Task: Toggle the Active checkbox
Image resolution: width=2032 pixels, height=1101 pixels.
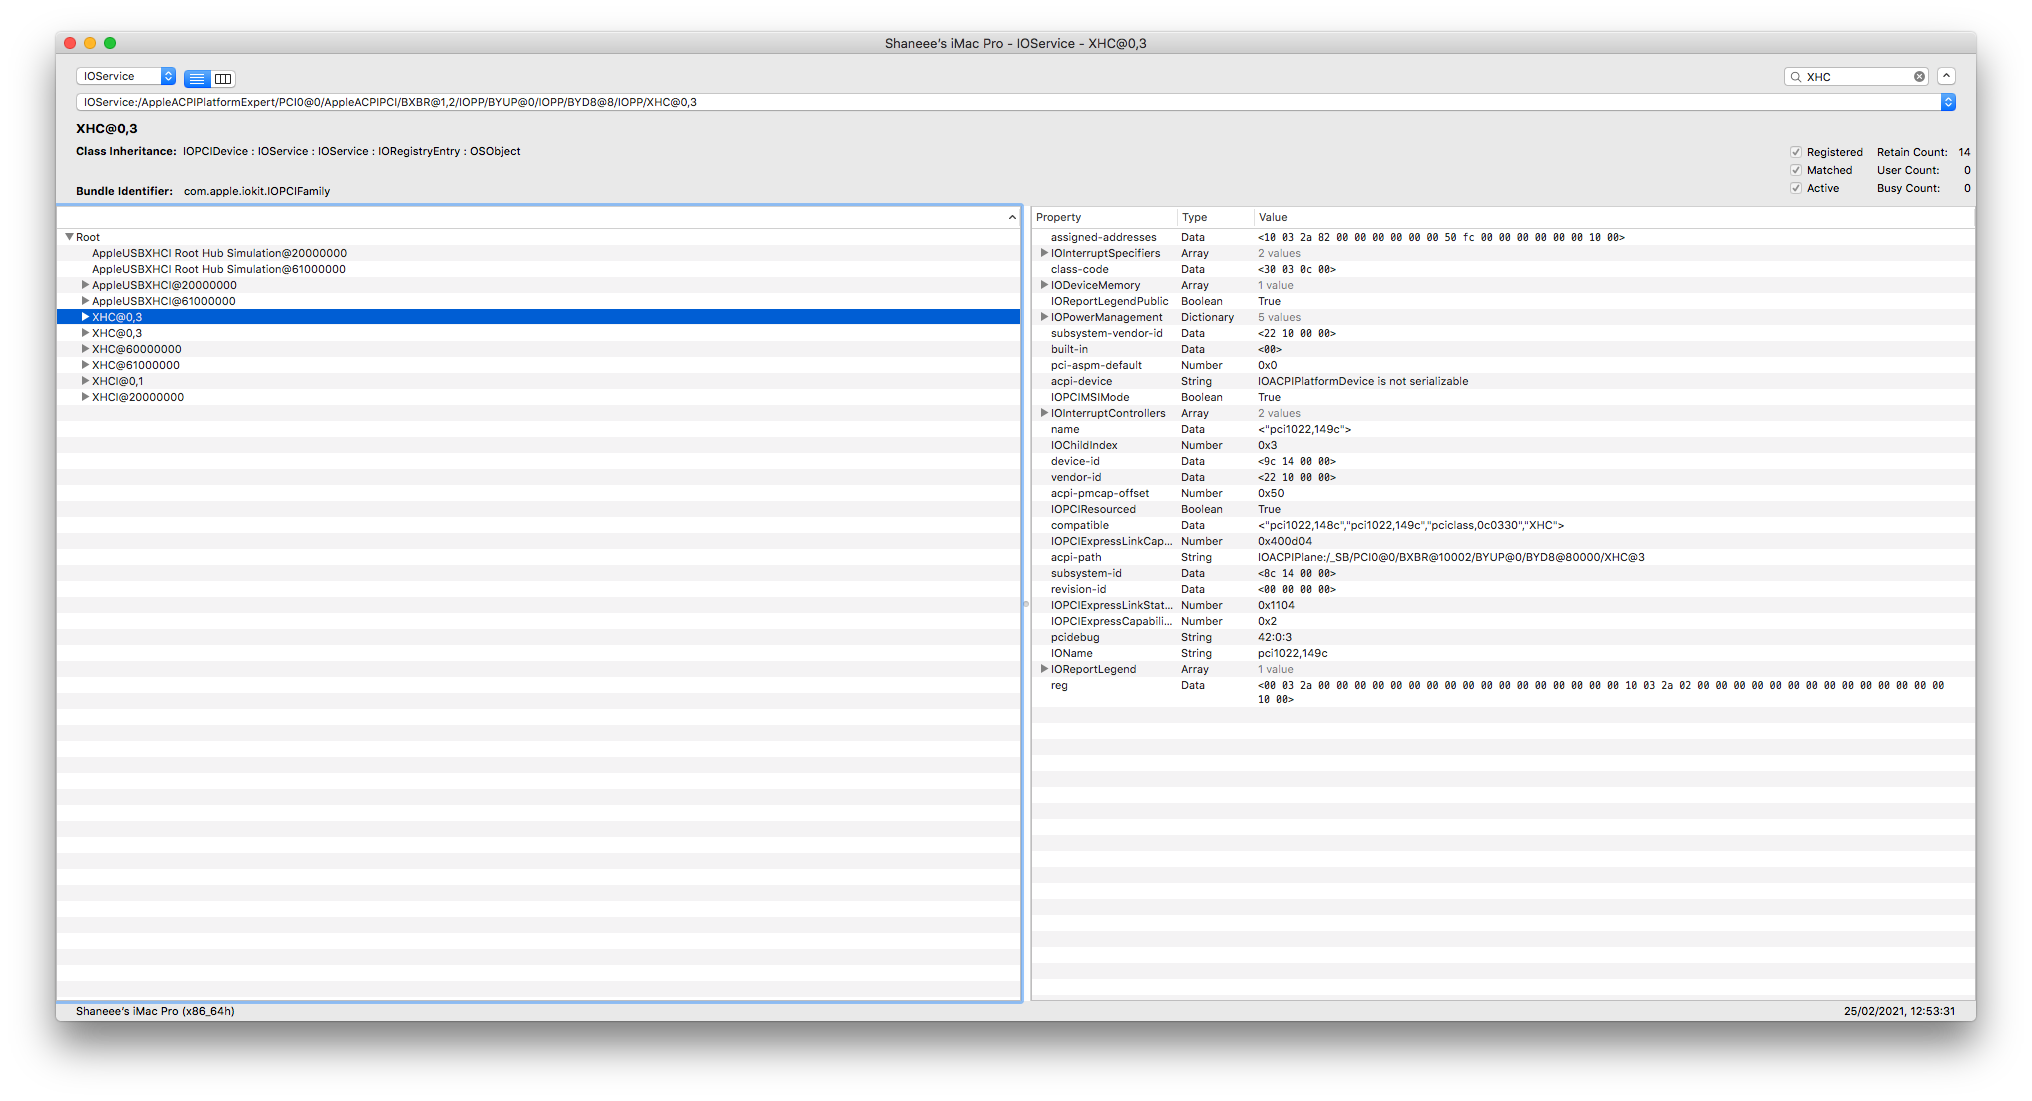Action: pos(1796,188)
